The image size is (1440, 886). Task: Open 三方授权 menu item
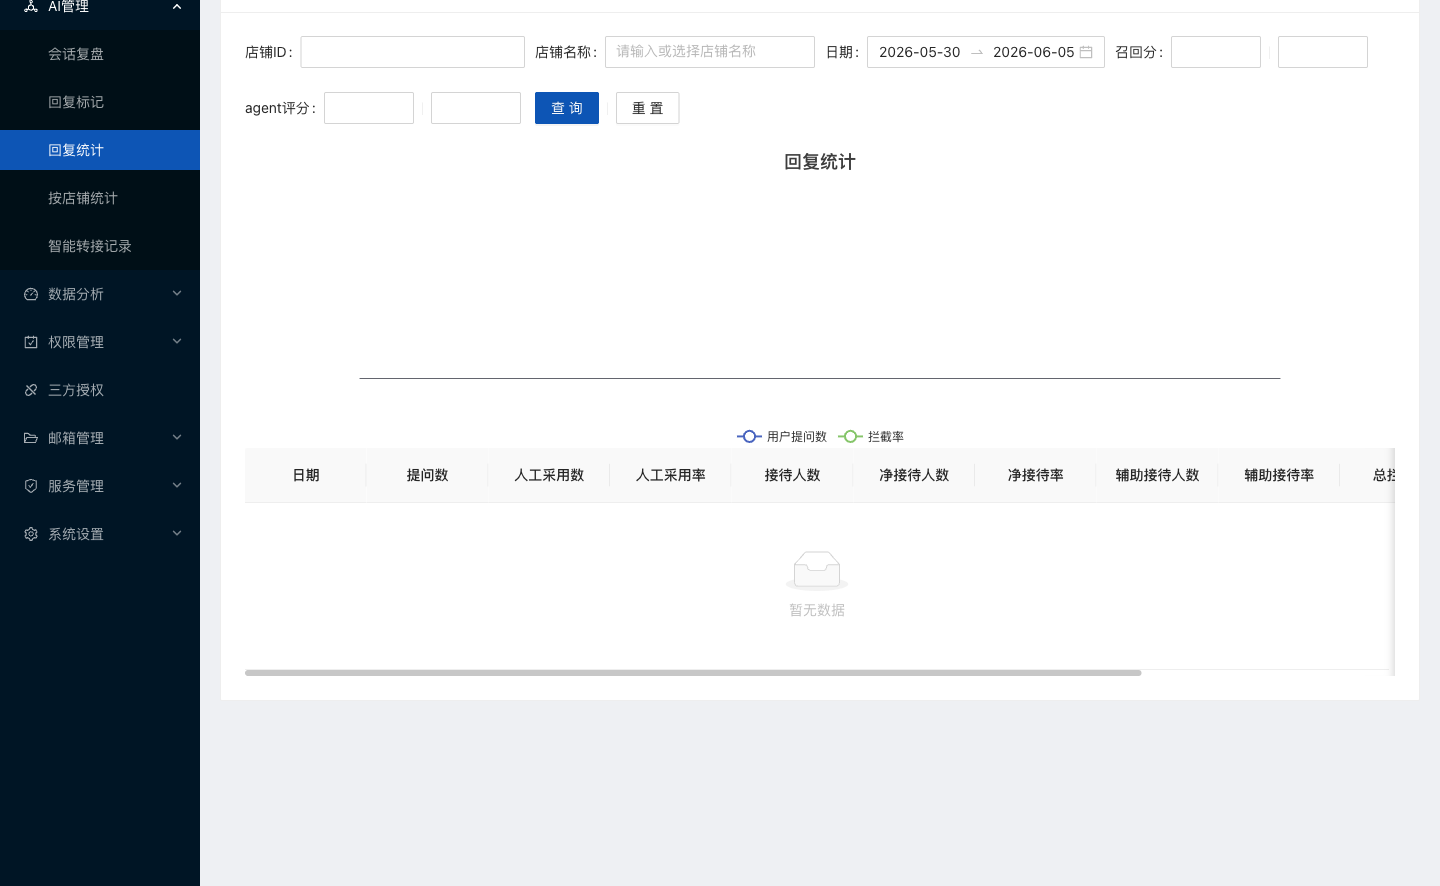100,390
